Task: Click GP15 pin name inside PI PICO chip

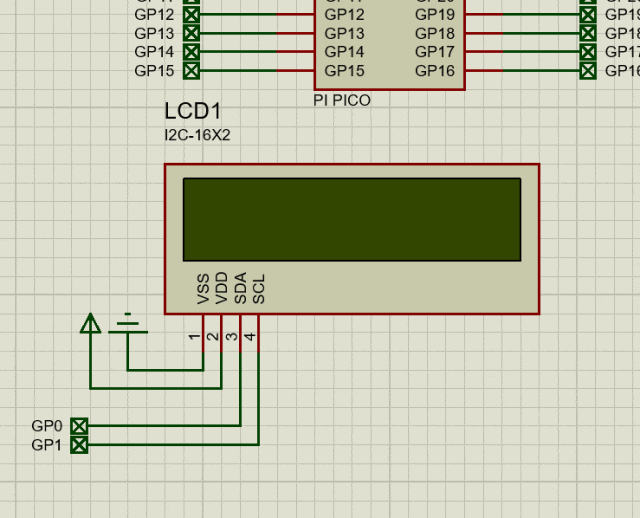Action: click(344, 71)
